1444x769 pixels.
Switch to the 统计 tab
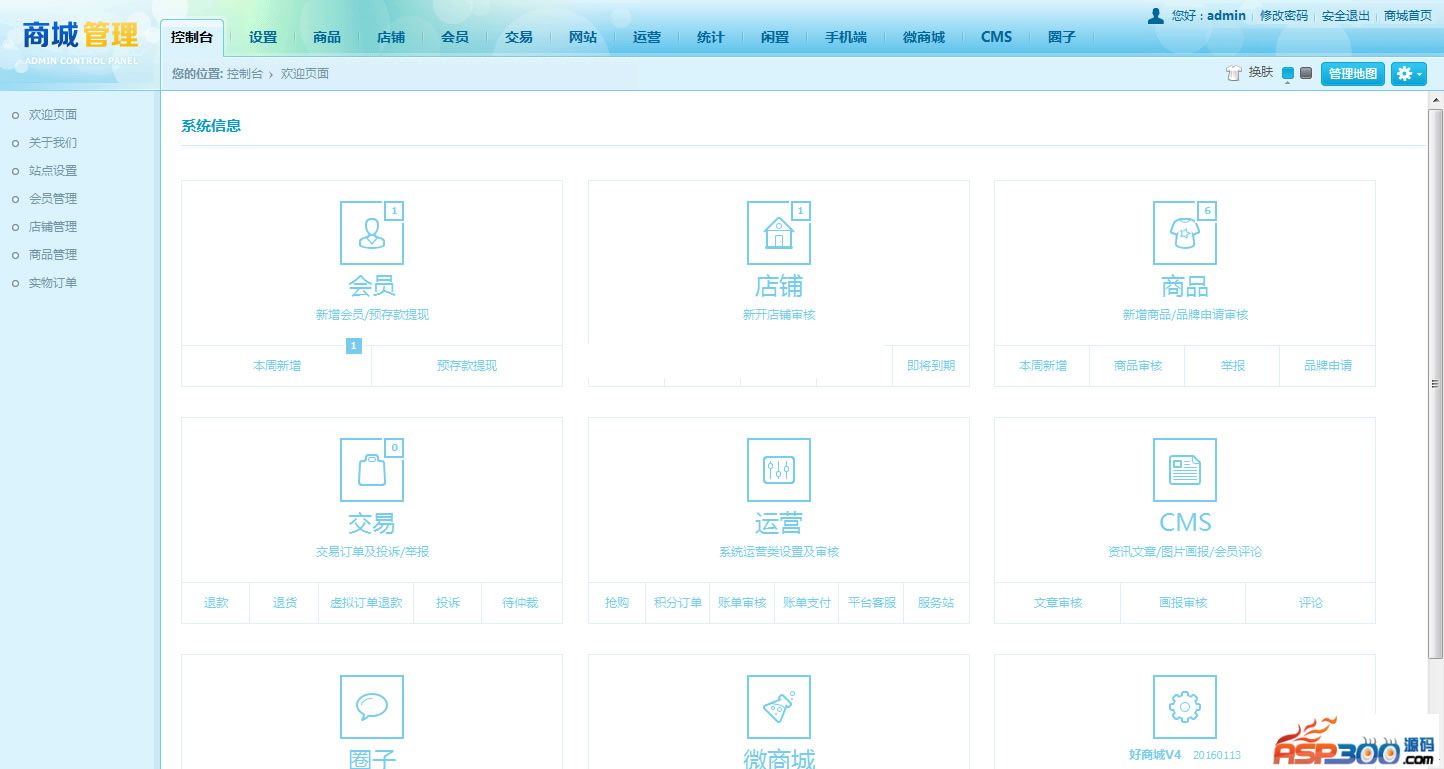710,36
